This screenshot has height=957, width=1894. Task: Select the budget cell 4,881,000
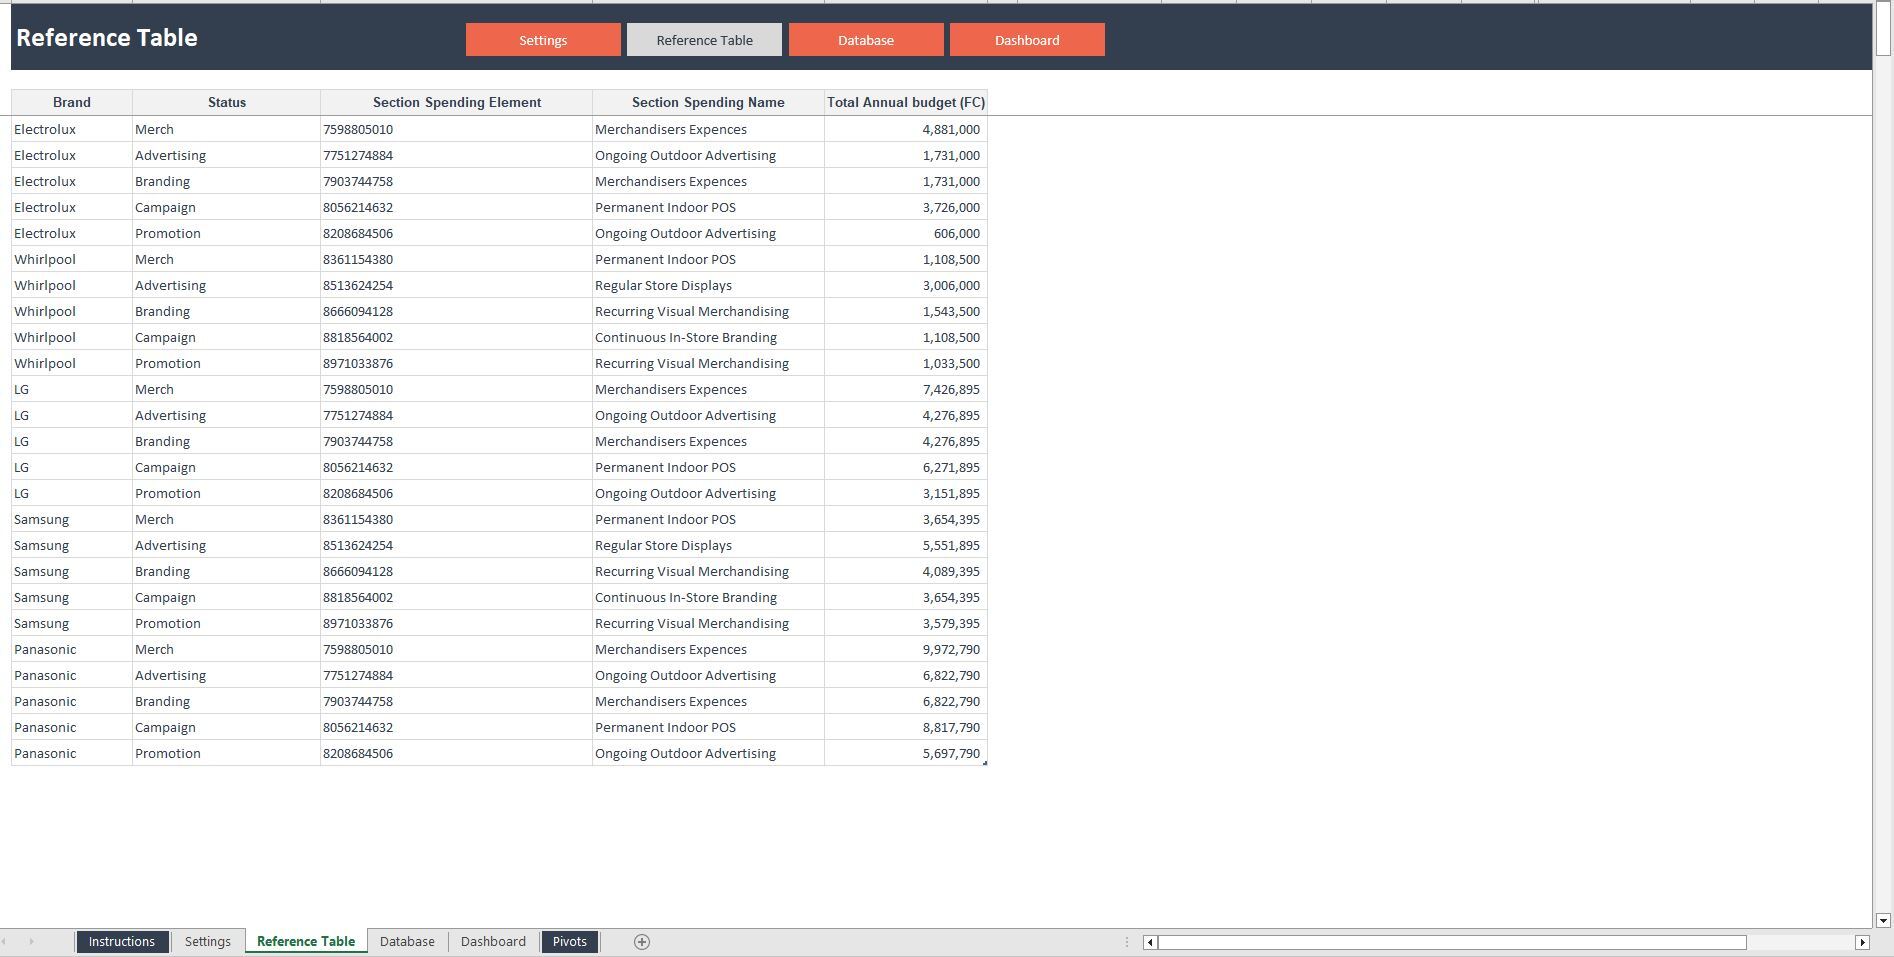point(906,129)
